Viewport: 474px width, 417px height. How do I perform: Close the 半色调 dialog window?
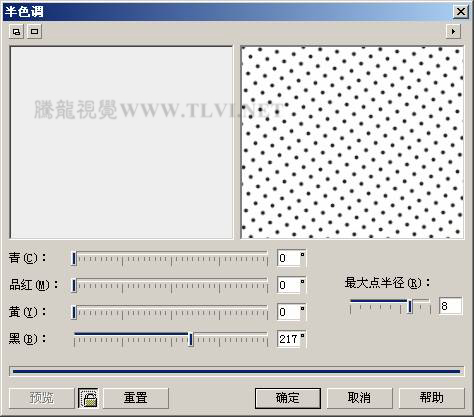(461, 12)
